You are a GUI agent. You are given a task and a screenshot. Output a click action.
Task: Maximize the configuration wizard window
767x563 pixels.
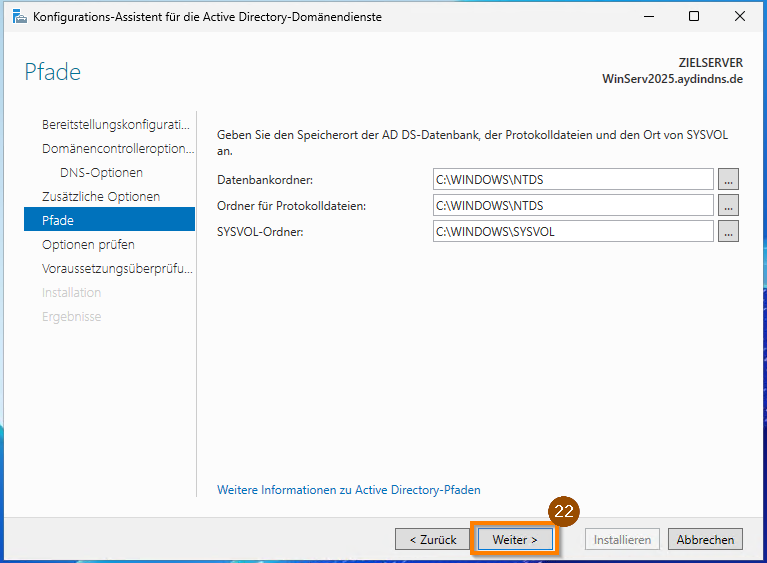[694, 16]
